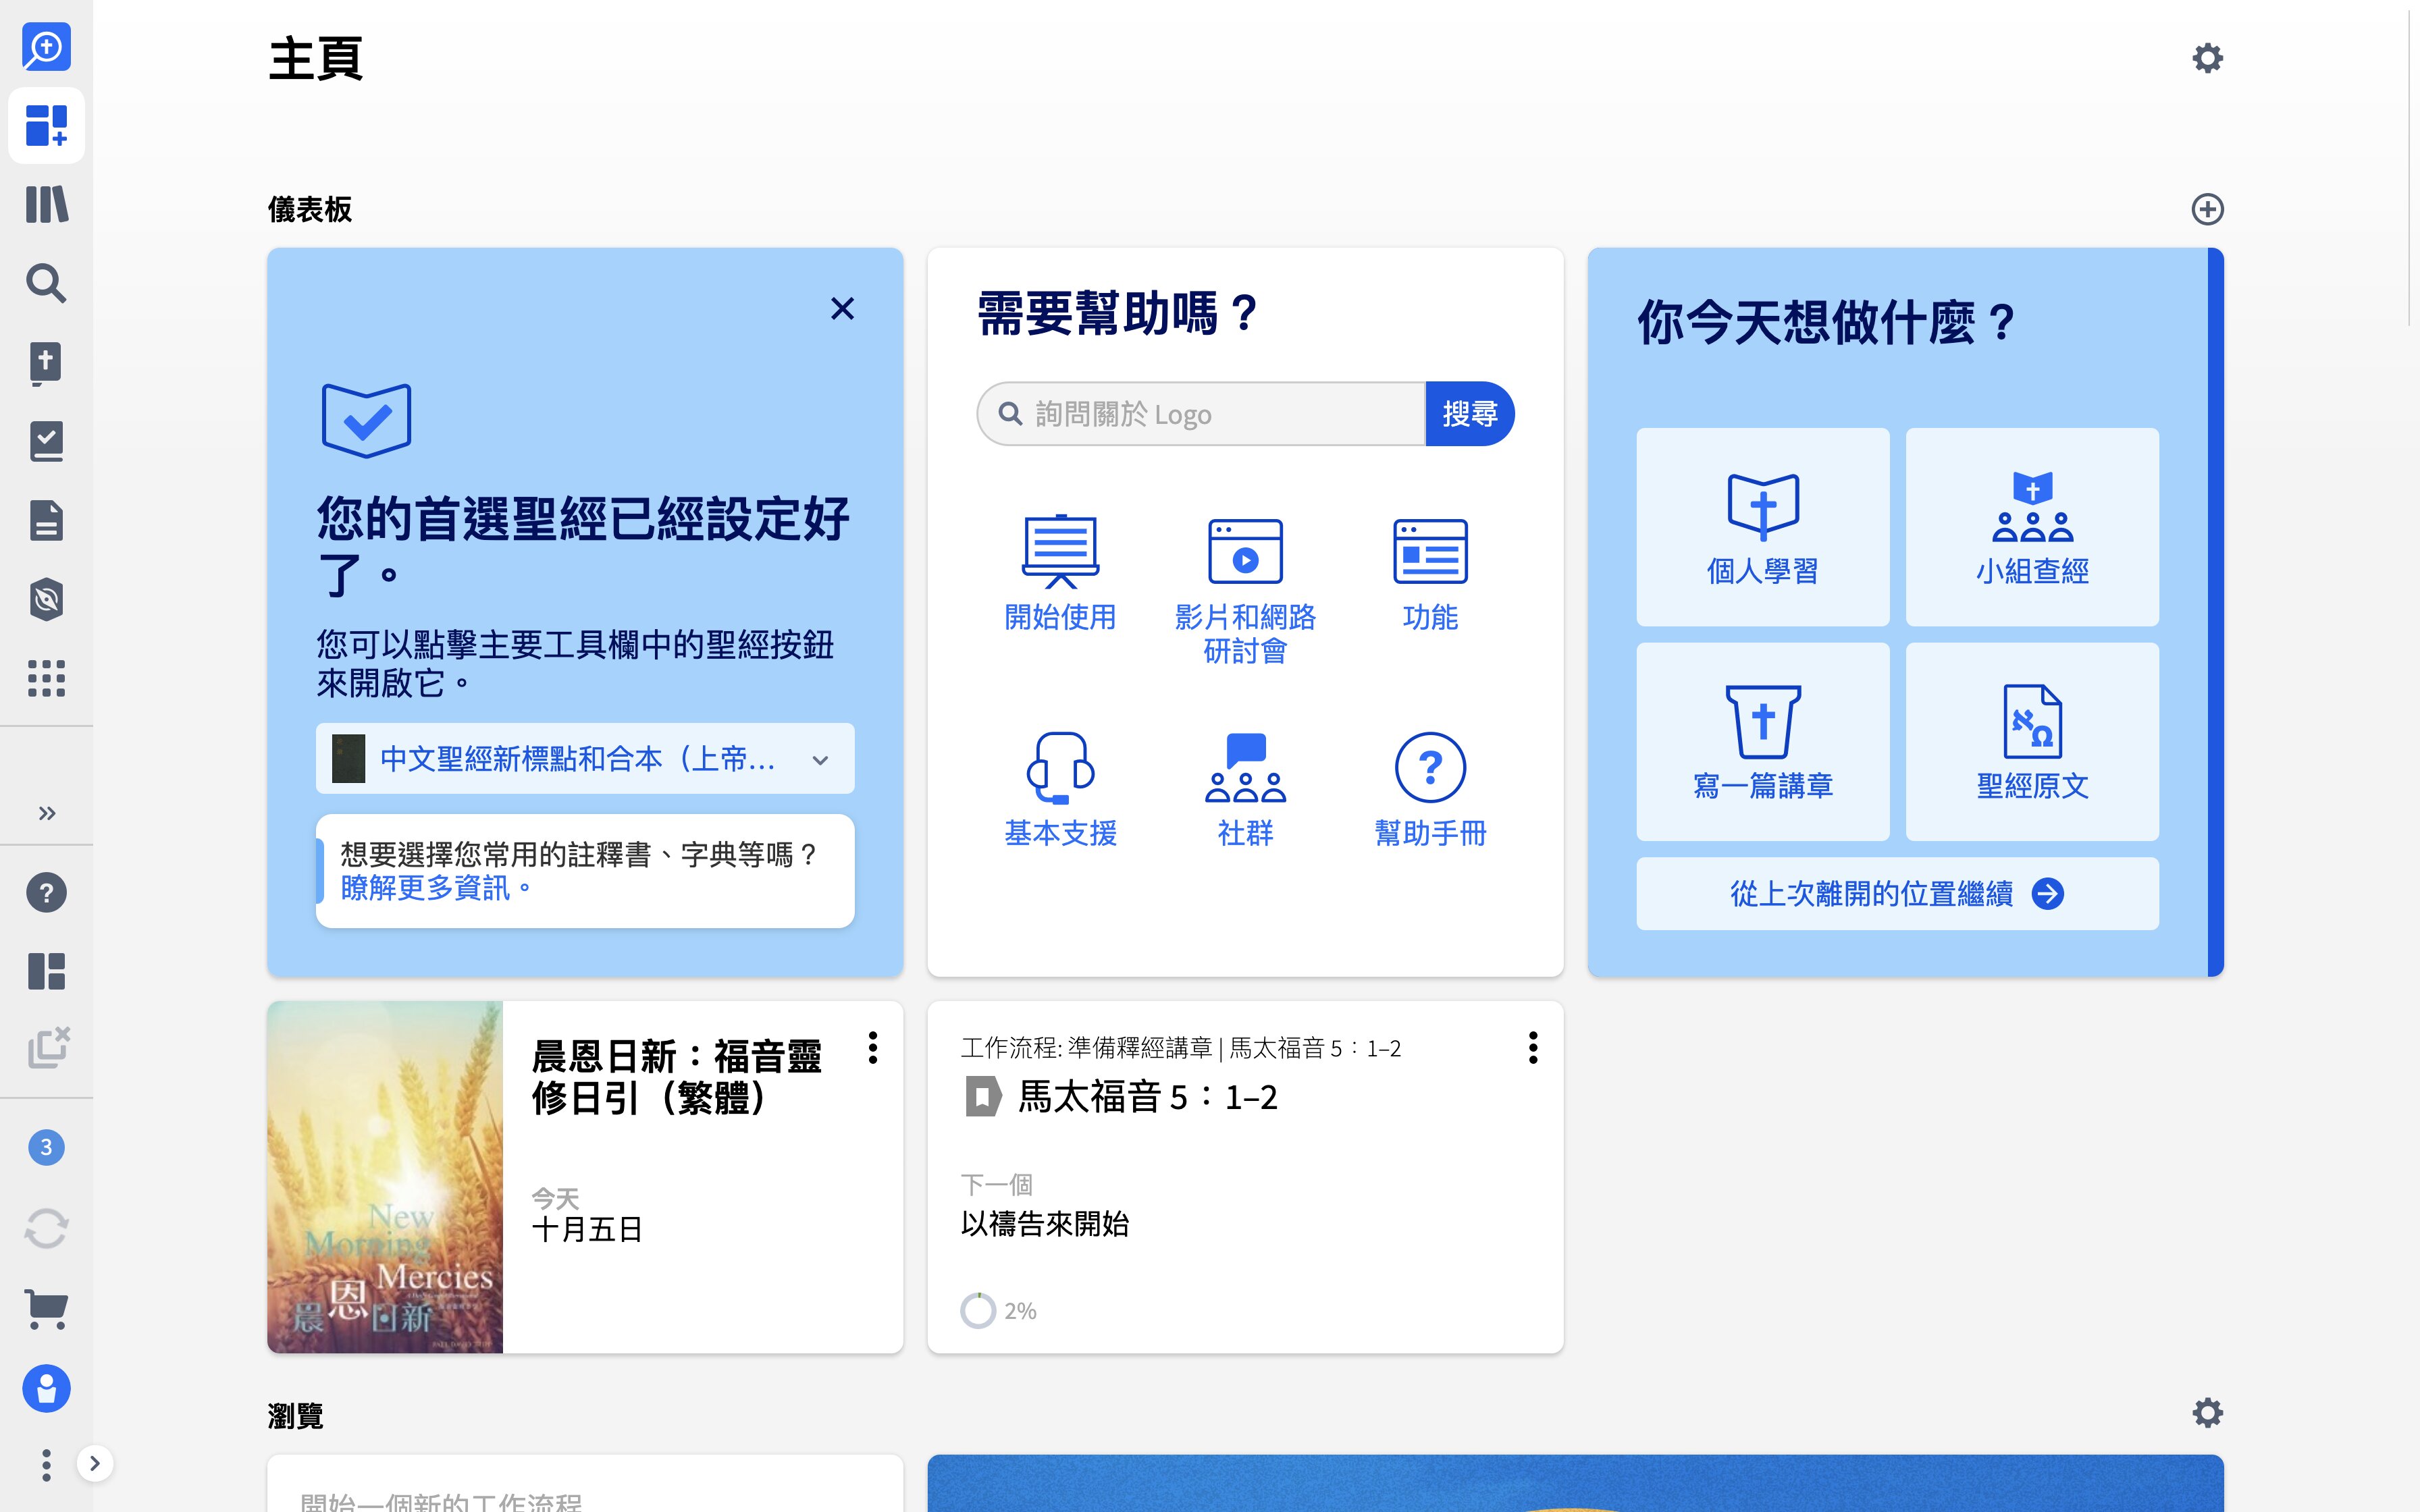Open the 瀏覽 section settings gear
The width and height of the screenshot is (2420, 1512).
[2207, 1413]
